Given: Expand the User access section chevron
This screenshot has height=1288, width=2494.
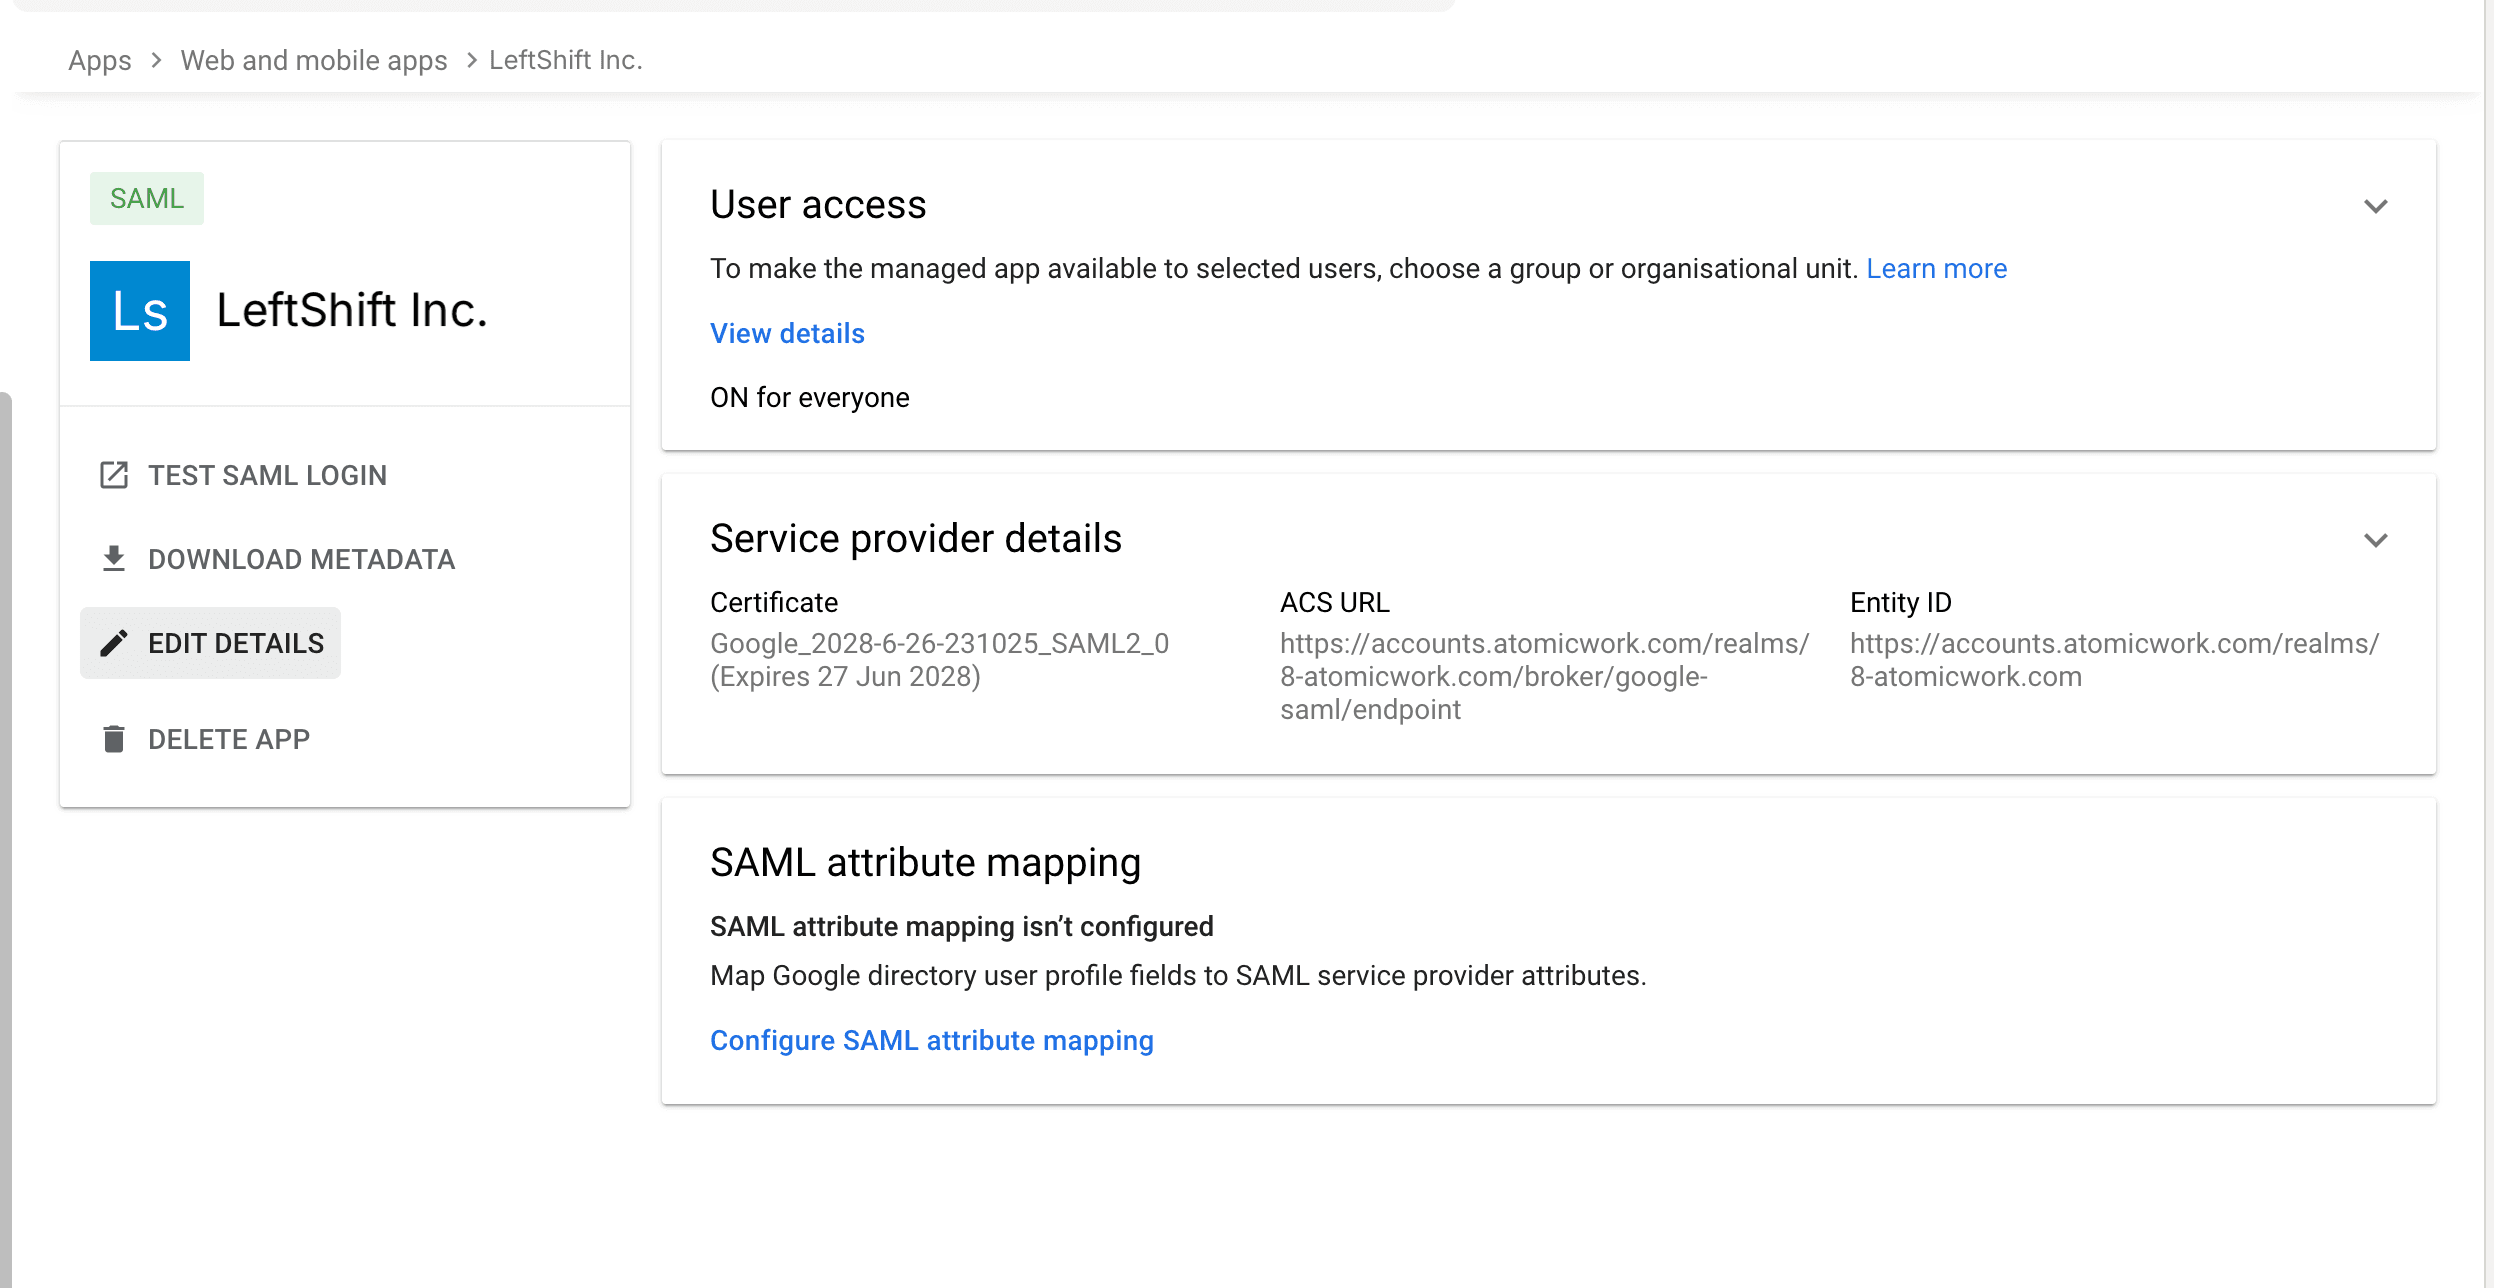Looking at the screenshot, I should tap(2376, 206).
